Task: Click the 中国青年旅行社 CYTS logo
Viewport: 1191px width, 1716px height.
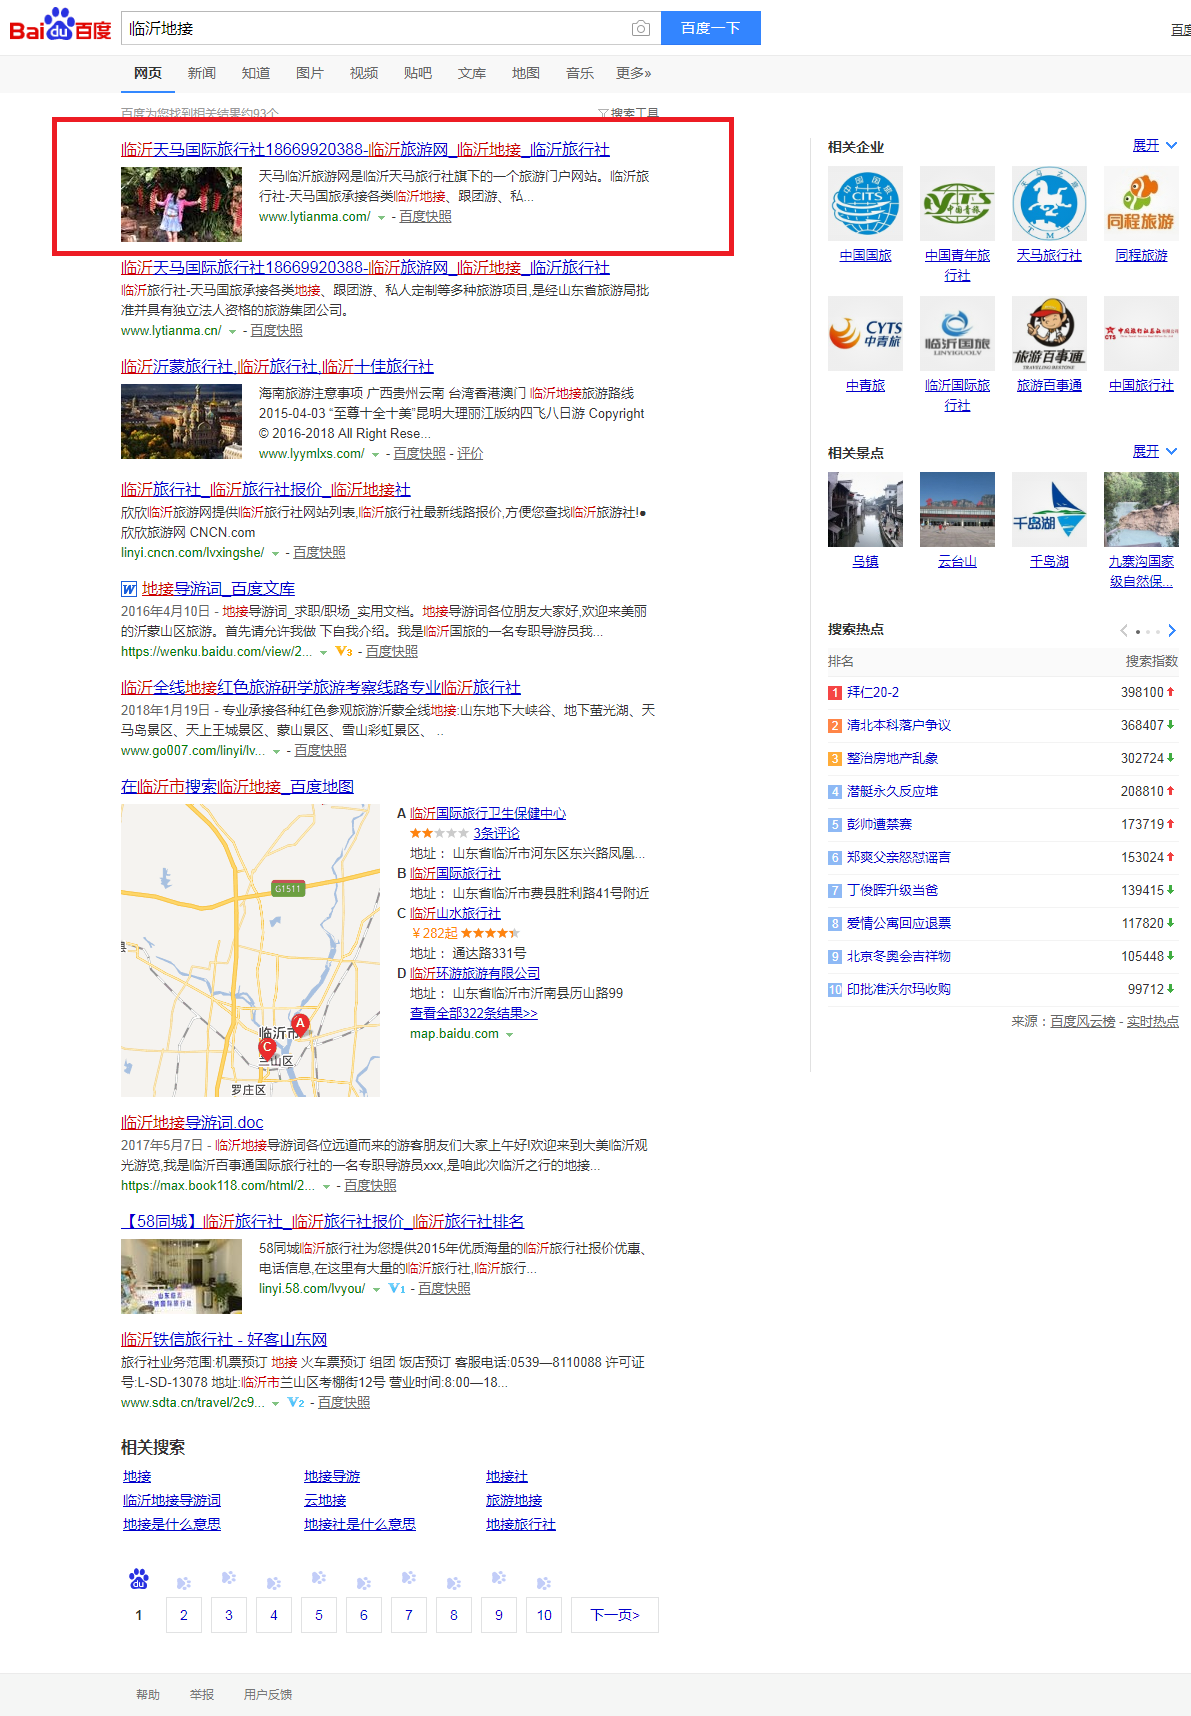Action: (x=957, y=203)
